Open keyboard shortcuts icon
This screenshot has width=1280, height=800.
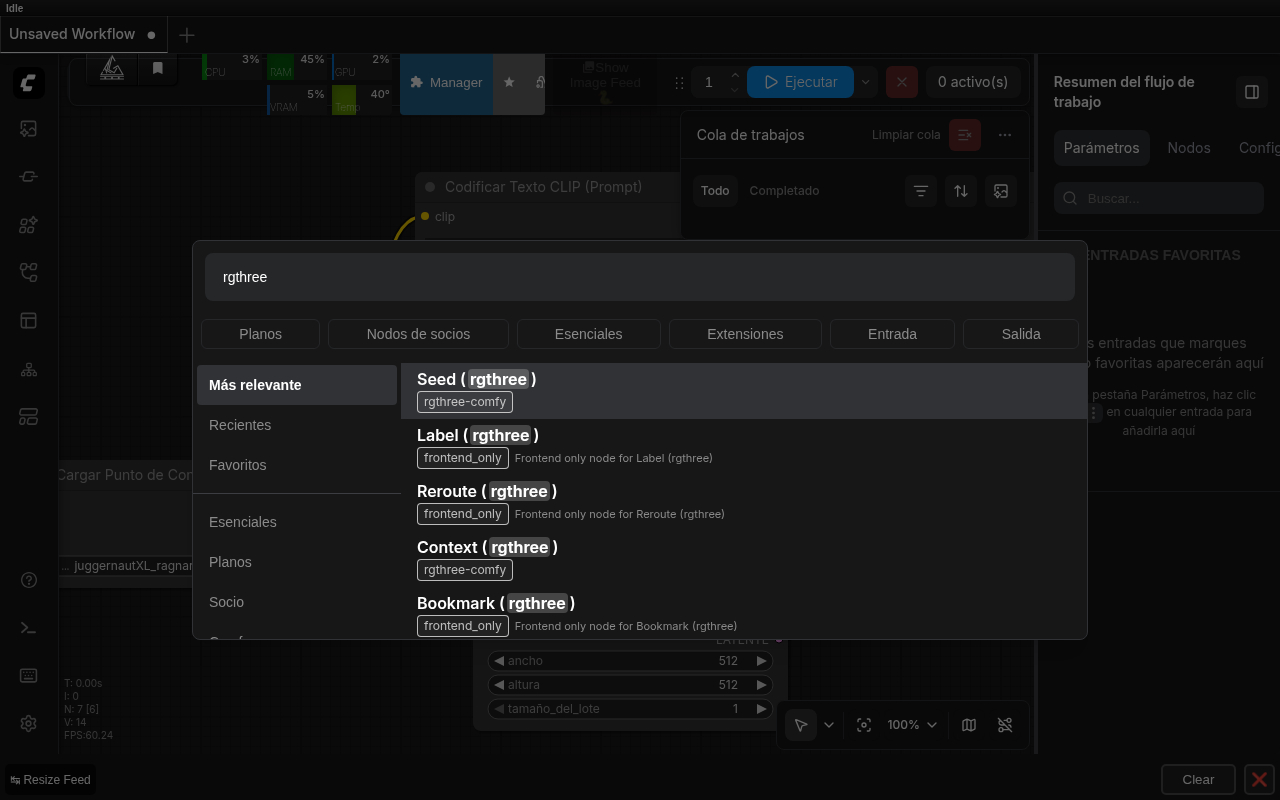pos(29,676)
